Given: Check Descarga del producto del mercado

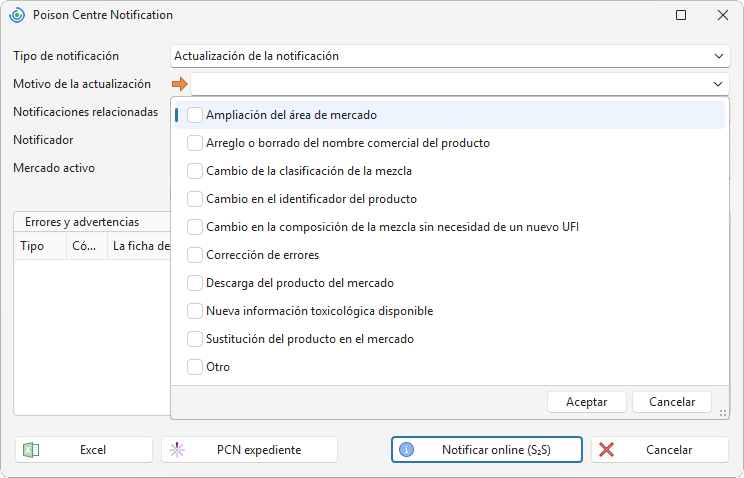Looking at the screenshot, I should coord(195,283).
